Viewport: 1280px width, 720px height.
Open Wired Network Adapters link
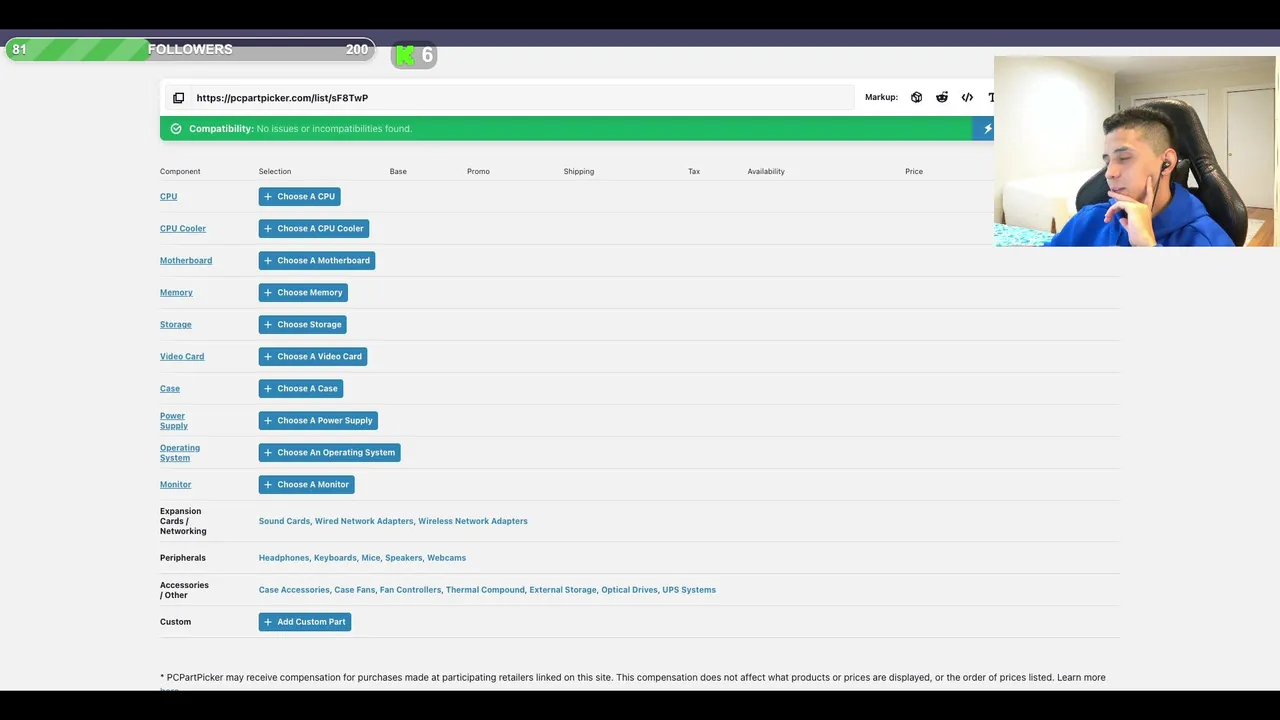pyautogui.click(x=364, y=521)
